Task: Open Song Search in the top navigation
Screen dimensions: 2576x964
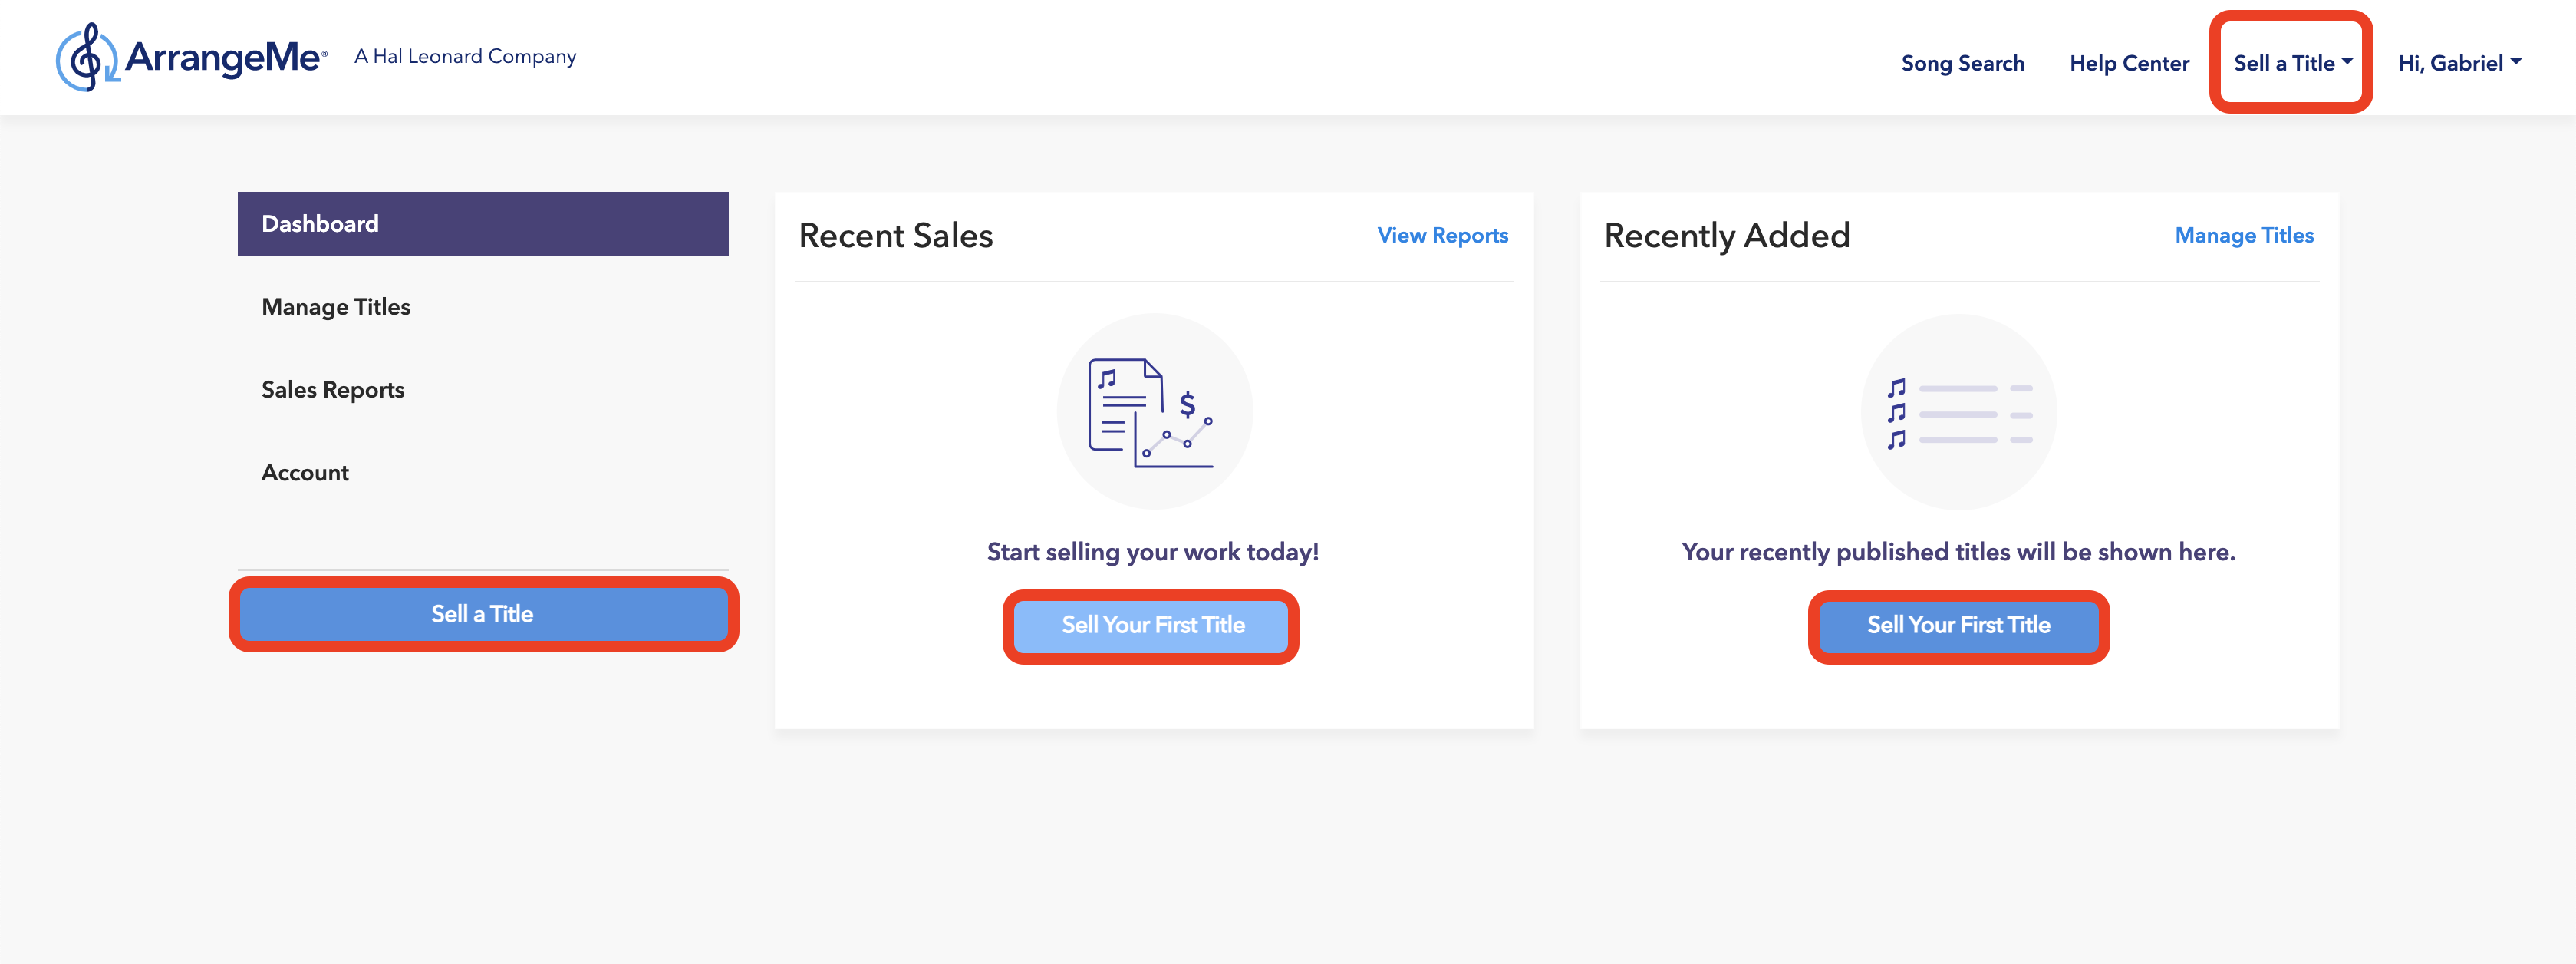Action: [1962, 63]
